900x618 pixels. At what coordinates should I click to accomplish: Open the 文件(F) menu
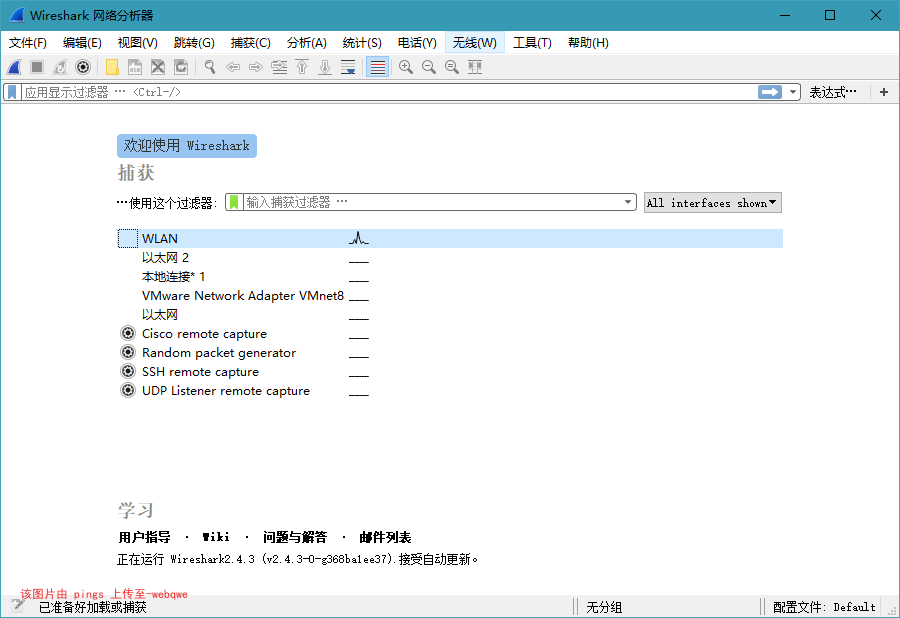tap(28, 43)
